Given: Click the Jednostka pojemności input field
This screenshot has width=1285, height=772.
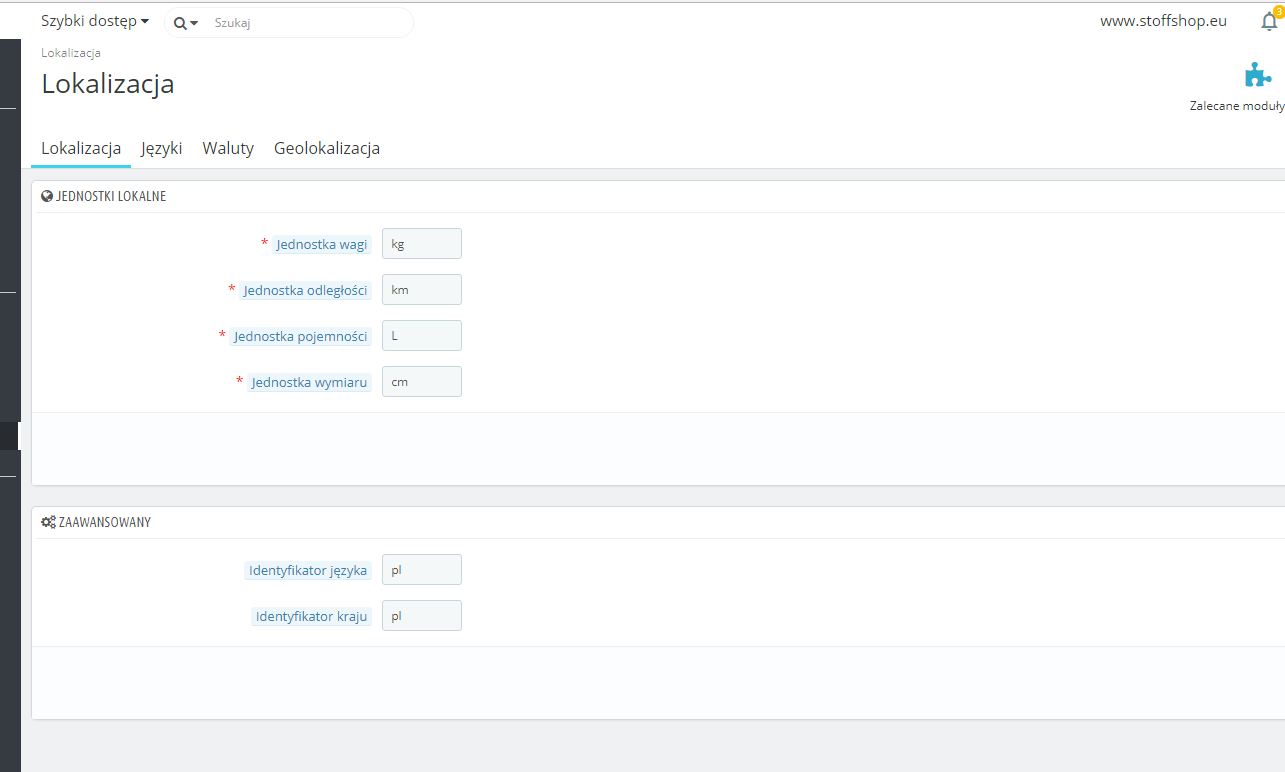Looking at the screenshot, I should pos(422,336).
